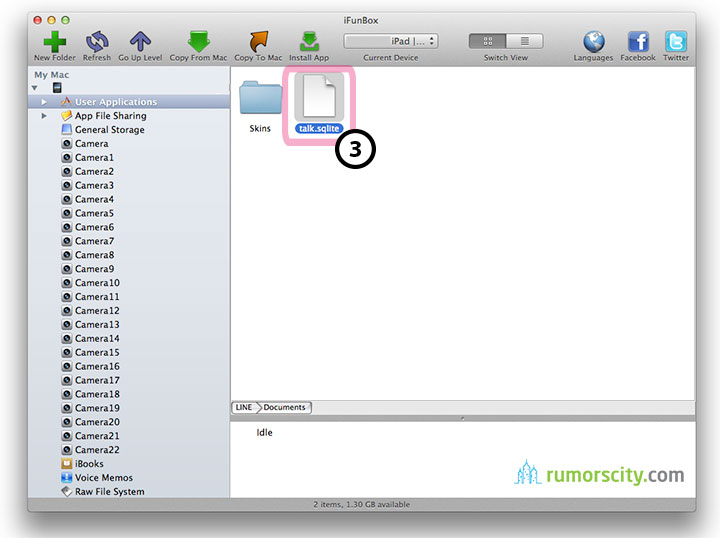This screenshot has height=538, width=720.
Task: Click the Camera7 icon in sidebar
Action: pyautogui.click(x=67, y=241)
